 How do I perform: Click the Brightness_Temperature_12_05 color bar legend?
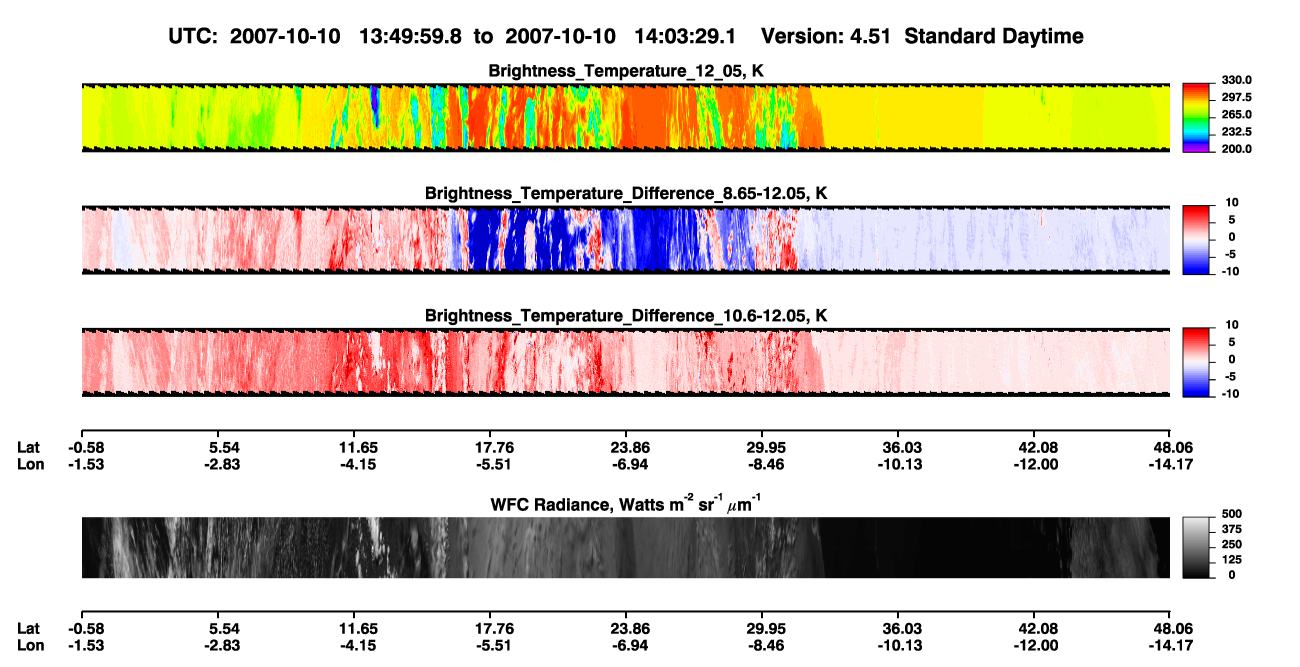pos(1195,118)
